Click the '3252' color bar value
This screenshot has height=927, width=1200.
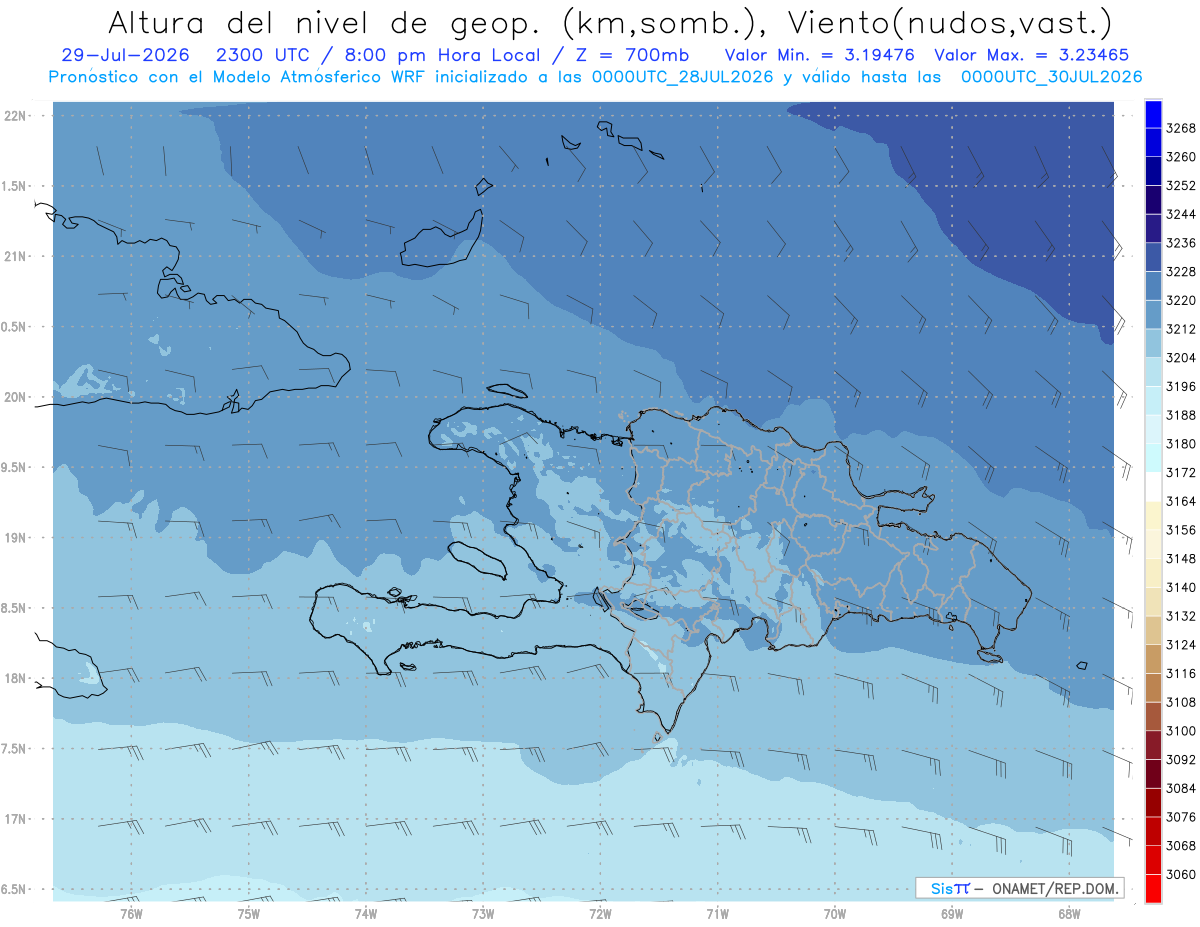click(x=1181, y=186)
